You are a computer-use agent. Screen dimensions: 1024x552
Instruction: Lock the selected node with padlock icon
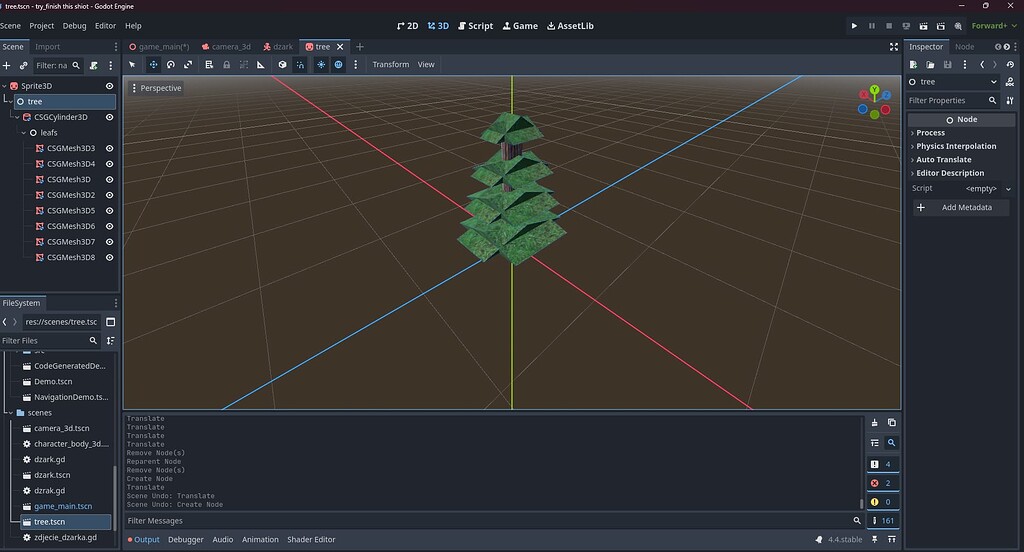227,65
